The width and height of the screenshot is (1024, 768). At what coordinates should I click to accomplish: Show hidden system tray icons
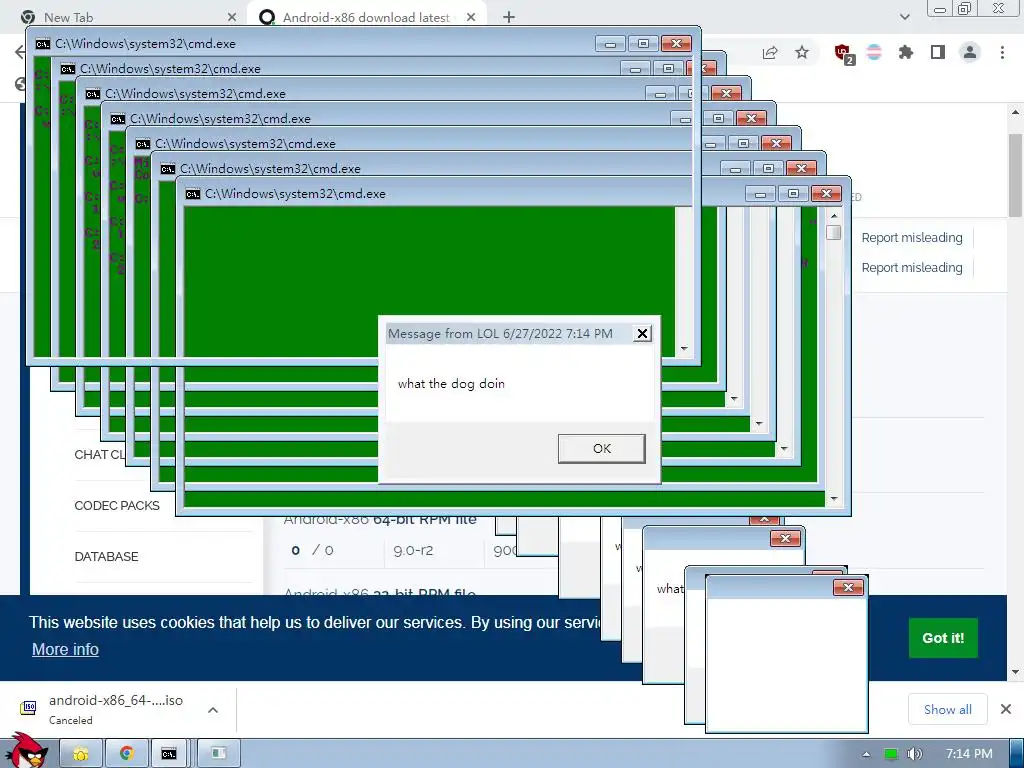866,754
